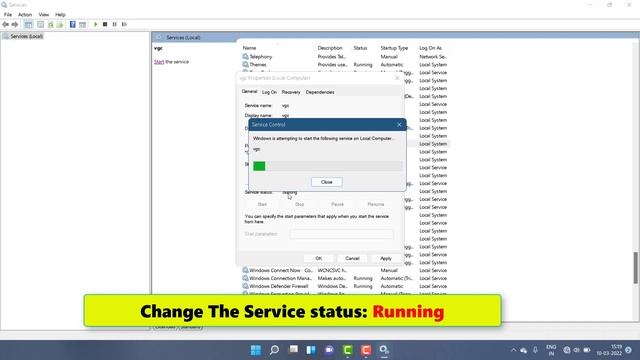Open Teams Chat taskbar icon

(x=329, y=350)
